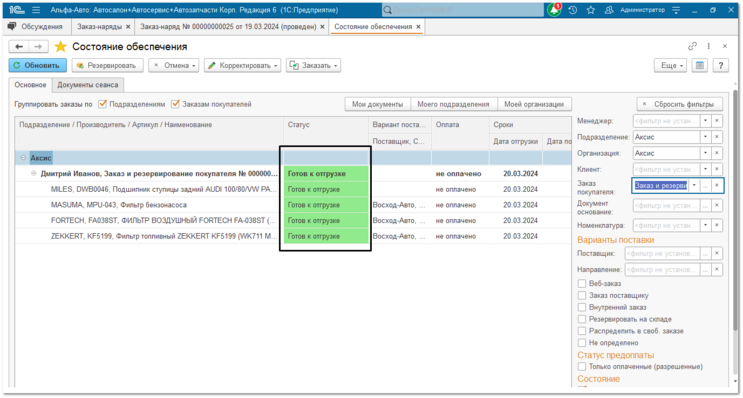Image resolution: width=743 pixels, height=398 pixels.
Task: Open notifications bell icon
Action: (x=554, y=10)
